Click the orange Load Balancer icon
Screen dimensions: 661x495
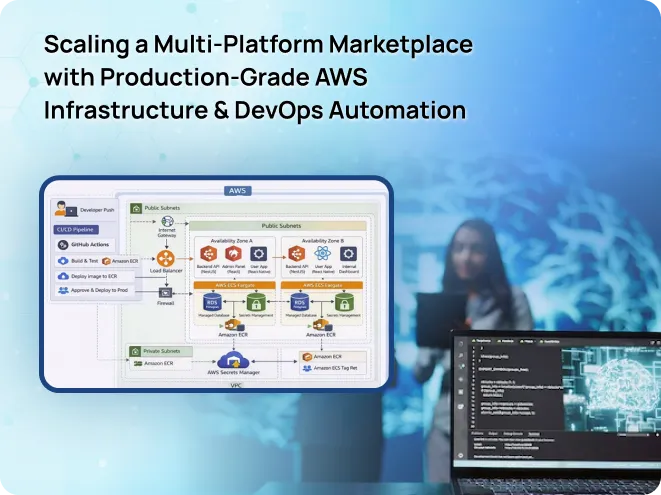[x=166, y=258]
